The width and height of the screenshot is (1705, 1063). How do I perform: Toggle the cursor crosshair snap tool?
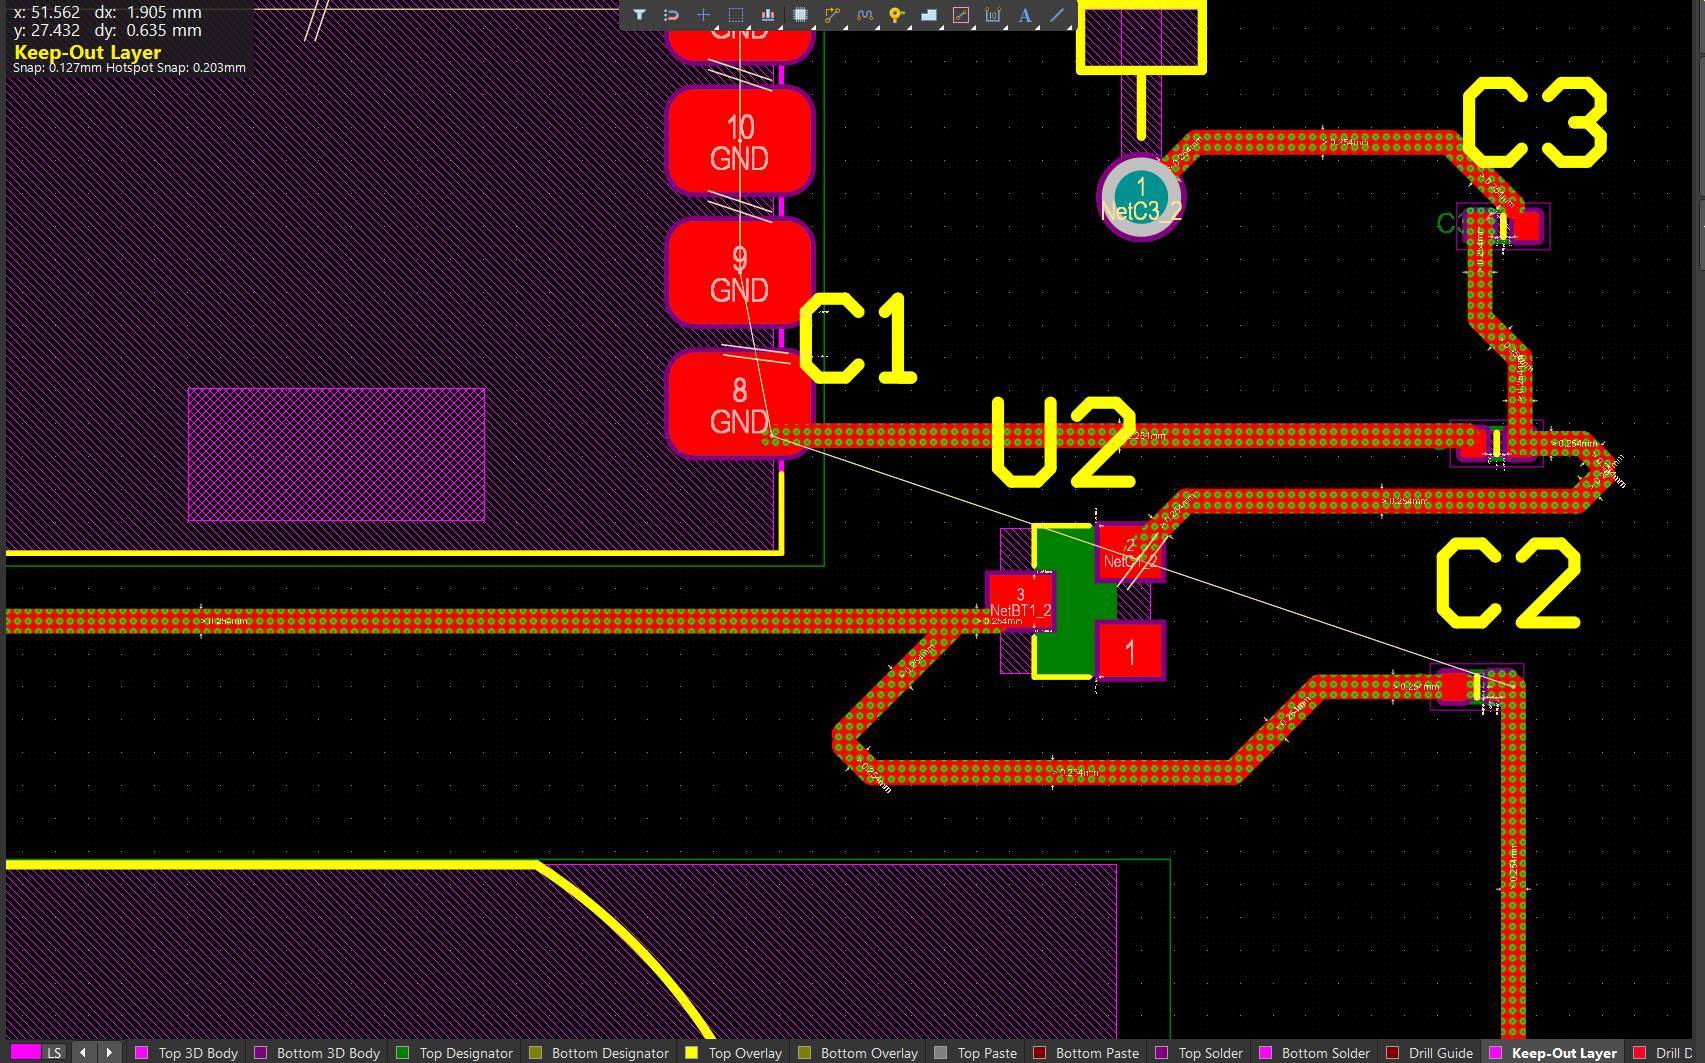(x=703, y=15)
